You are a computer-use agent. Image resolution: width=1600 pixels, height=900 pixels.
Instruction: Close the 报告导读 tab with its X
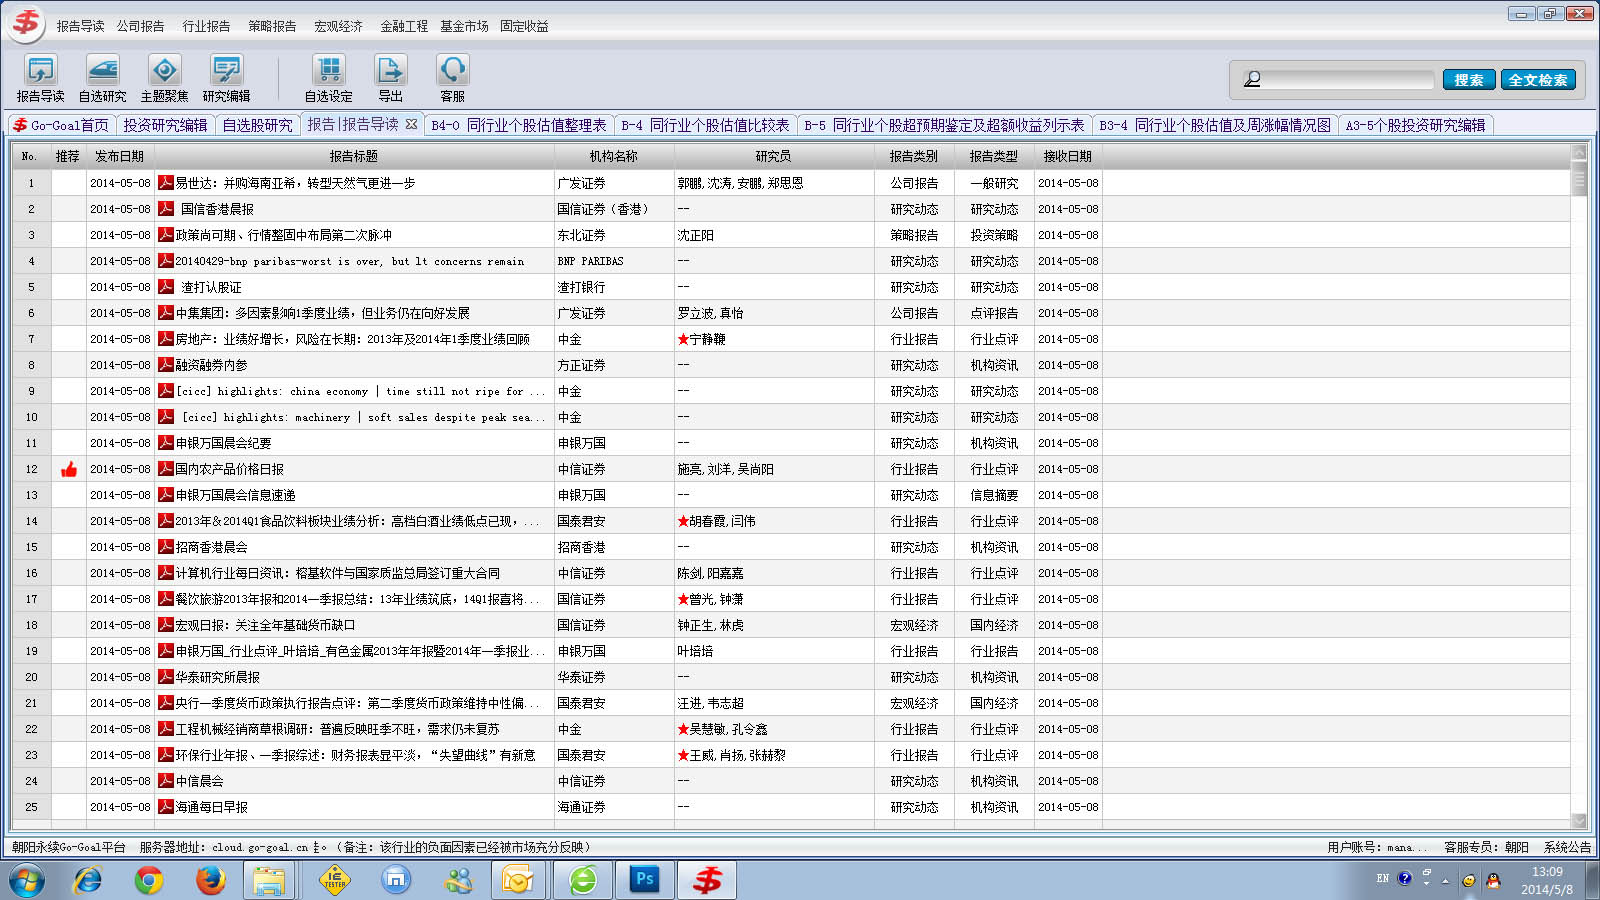[x=411, y=124]
